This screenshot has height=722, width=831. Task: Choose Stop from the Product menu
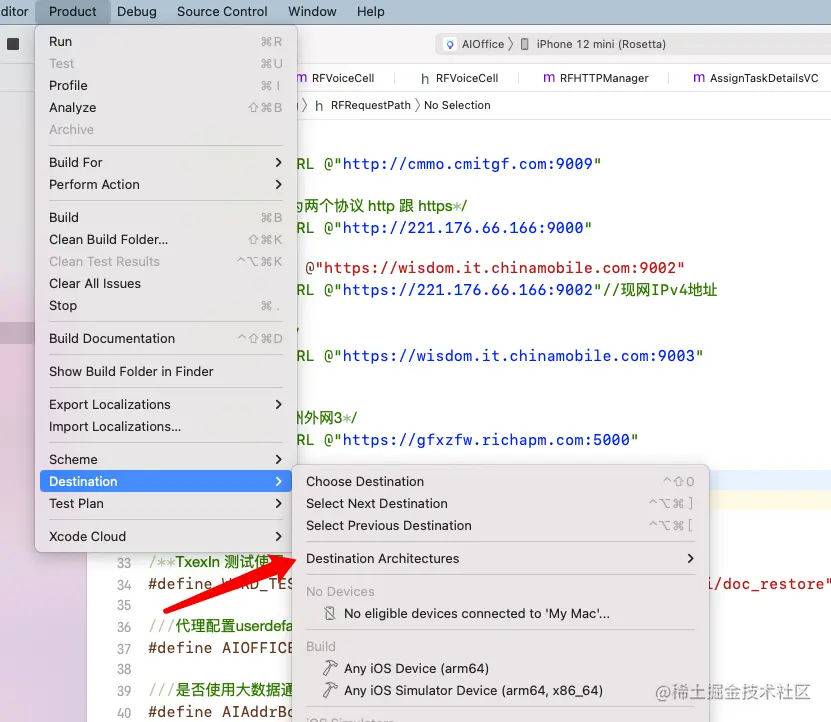pyautogui.click(x=166, y=306)
